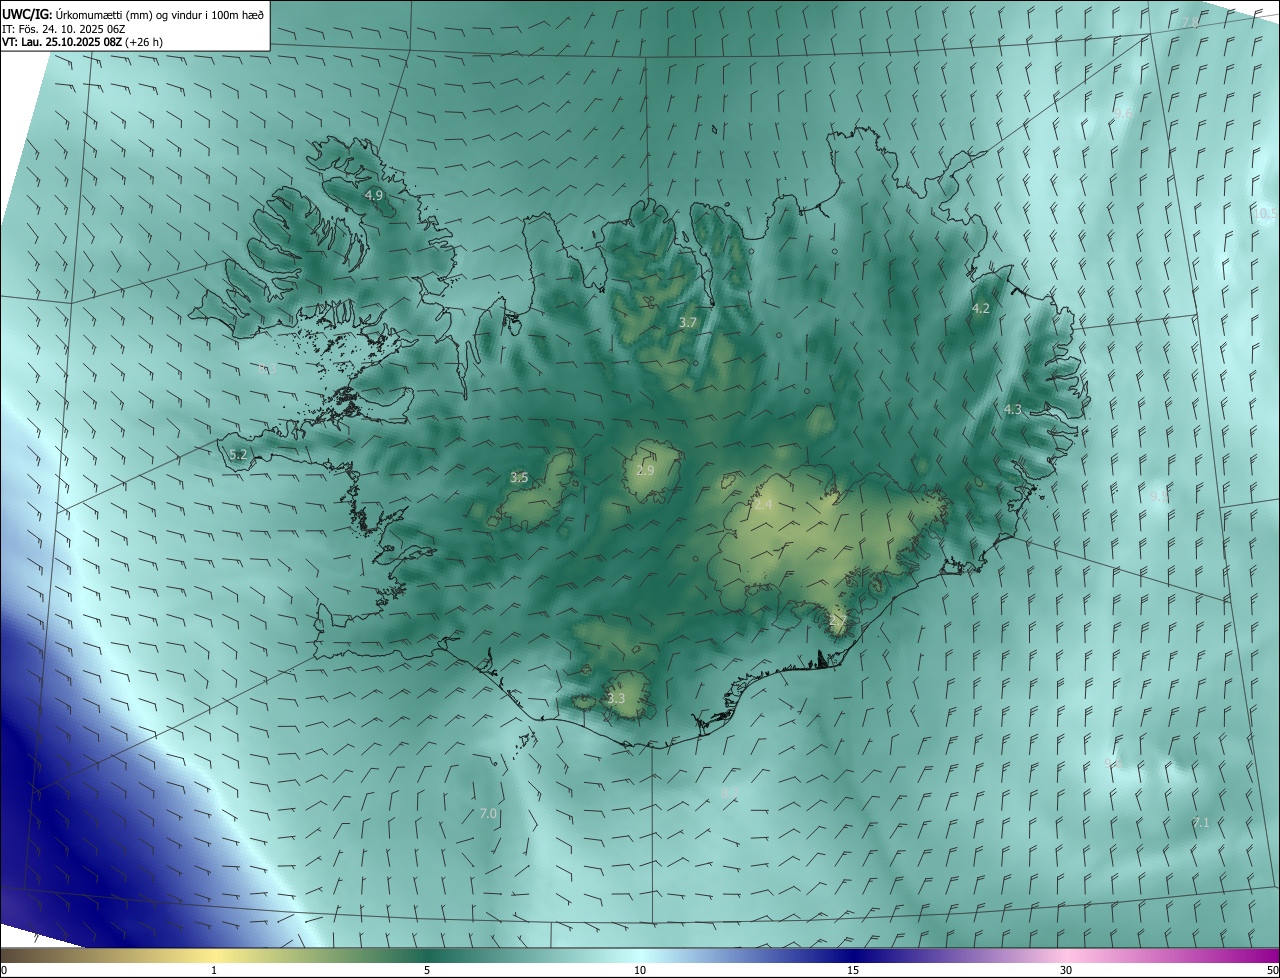Click the '10.5' value at the right edge
The image size is (1280, 978).
click(x=1265, y=213)
